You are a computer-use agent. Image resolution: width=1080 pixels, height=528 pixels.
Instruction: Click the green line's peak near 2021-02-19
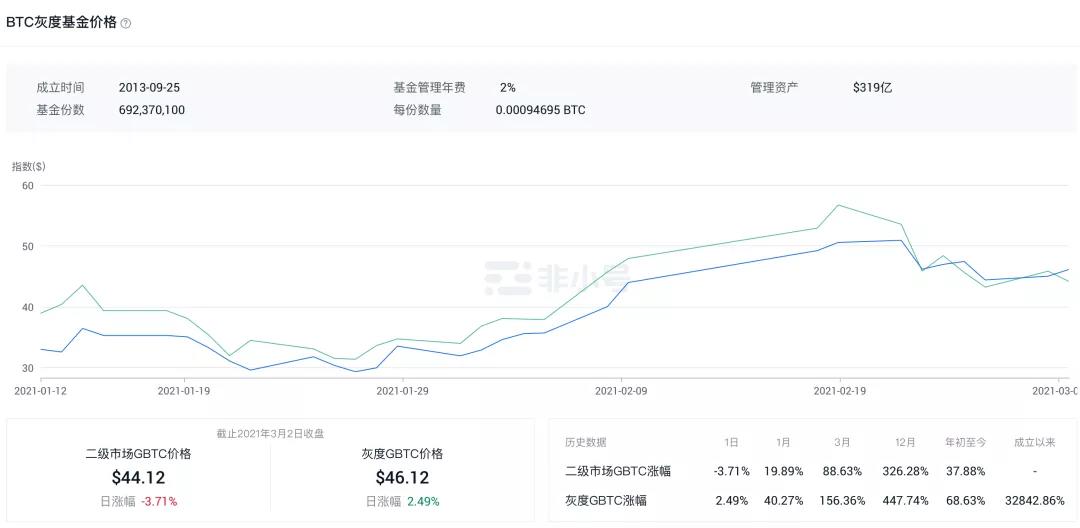(839, 205)
